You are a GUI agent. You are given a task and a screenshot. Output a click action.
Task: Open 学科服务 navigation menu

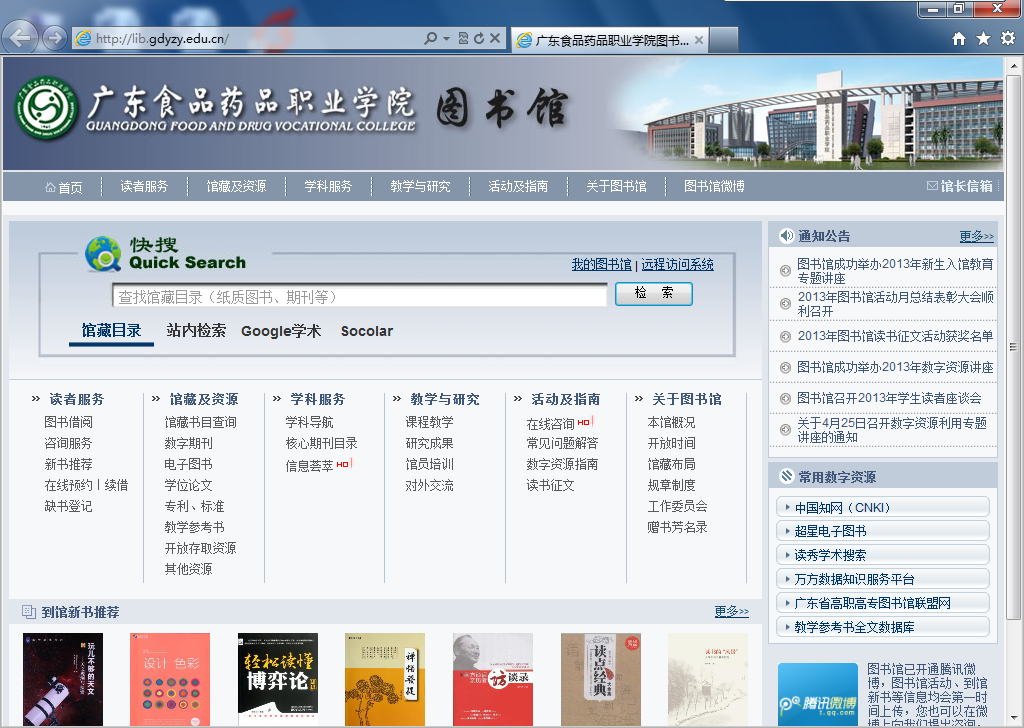[328, 186]
